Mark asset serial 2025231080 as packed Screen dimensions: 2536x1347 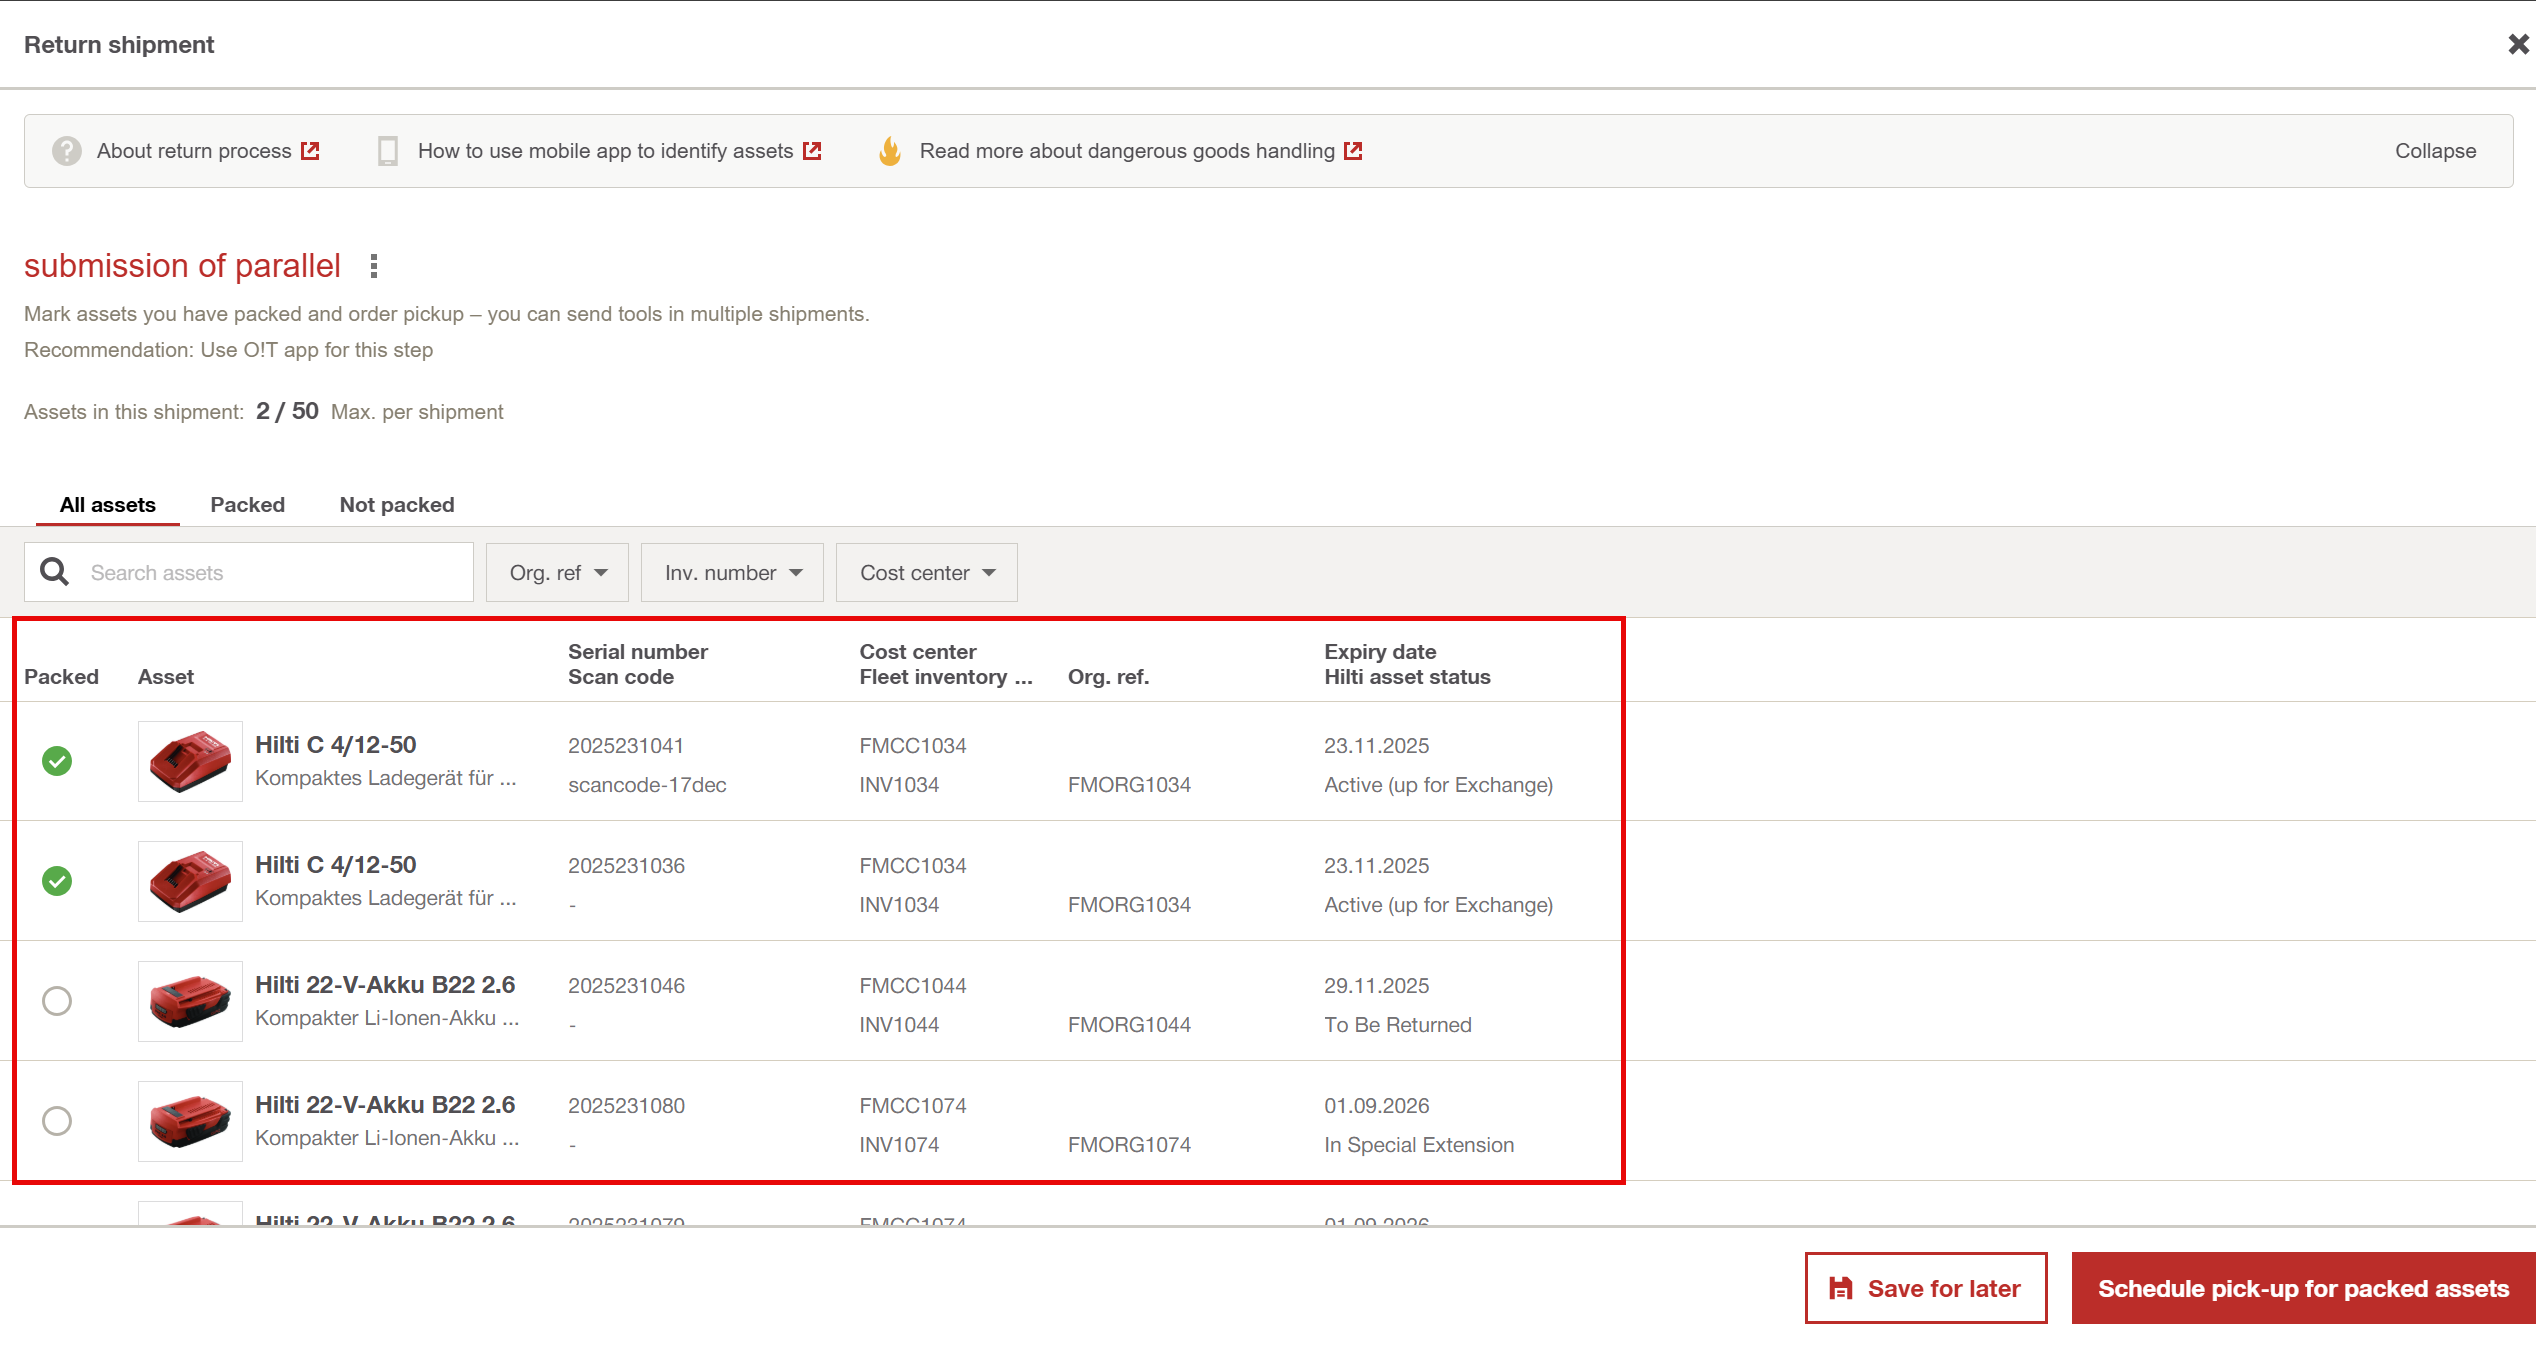coord(57,1121)
